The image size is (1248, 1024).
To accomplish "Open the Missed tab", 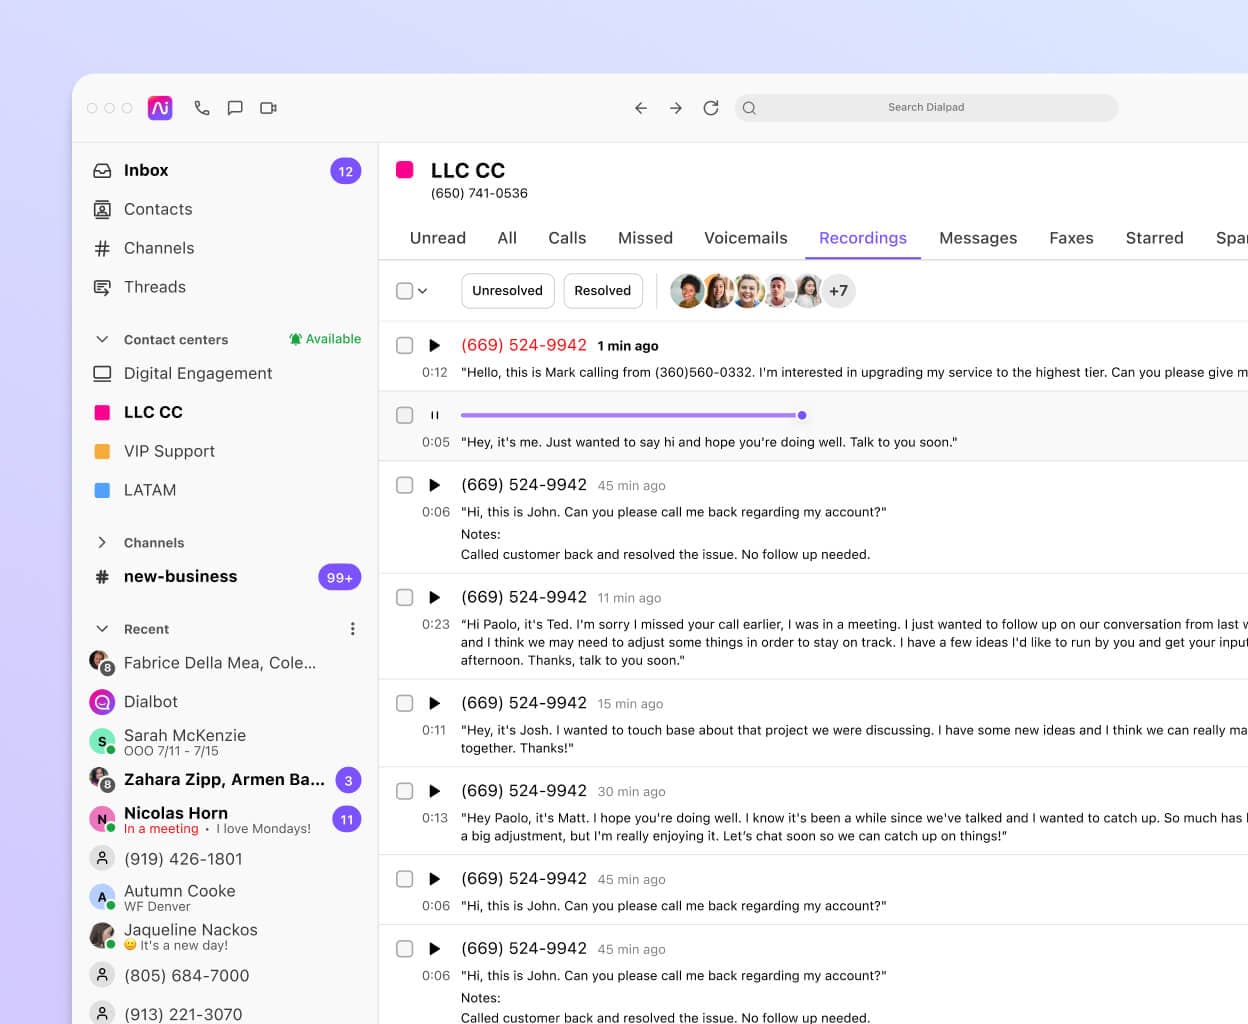I will (645, 238).
